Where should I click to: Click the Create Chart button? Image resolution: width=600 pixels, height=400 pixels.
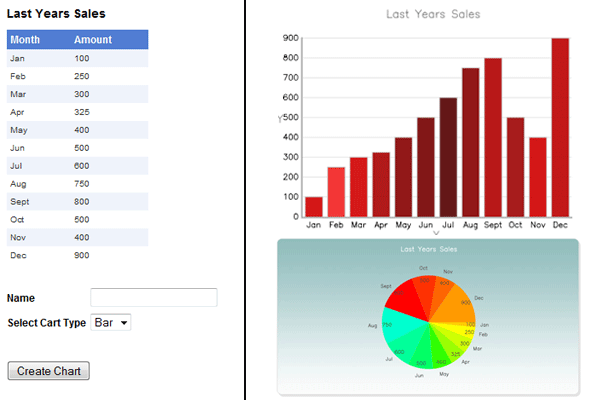(x=49, y=371)
